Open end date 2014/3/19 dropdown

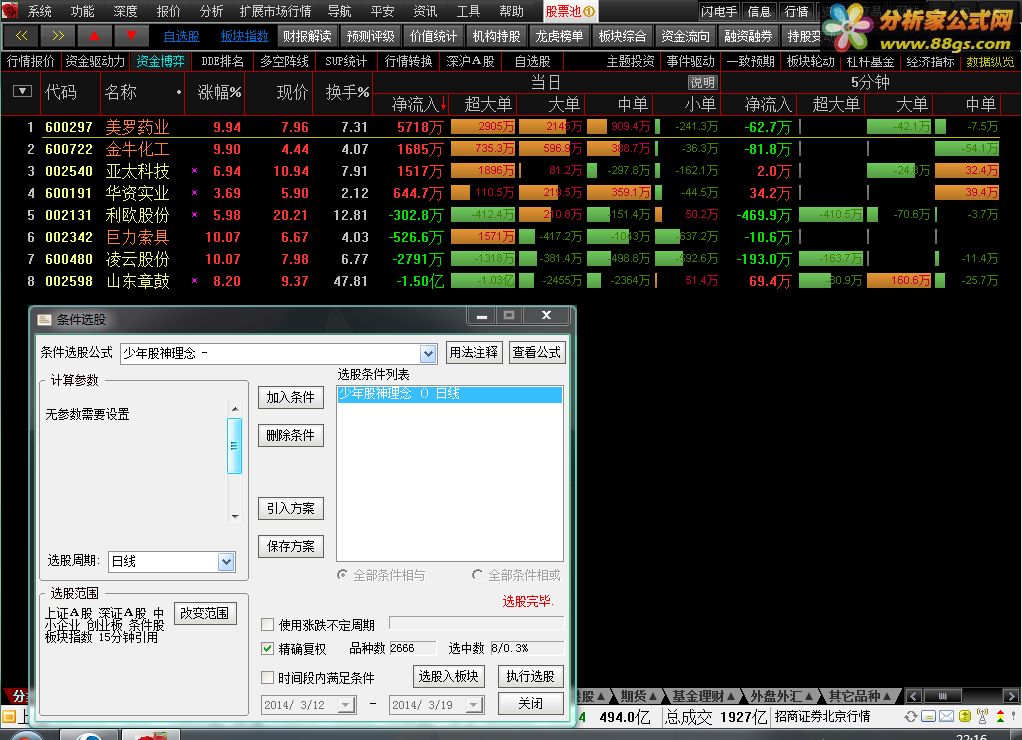click(x=474, y=705)
